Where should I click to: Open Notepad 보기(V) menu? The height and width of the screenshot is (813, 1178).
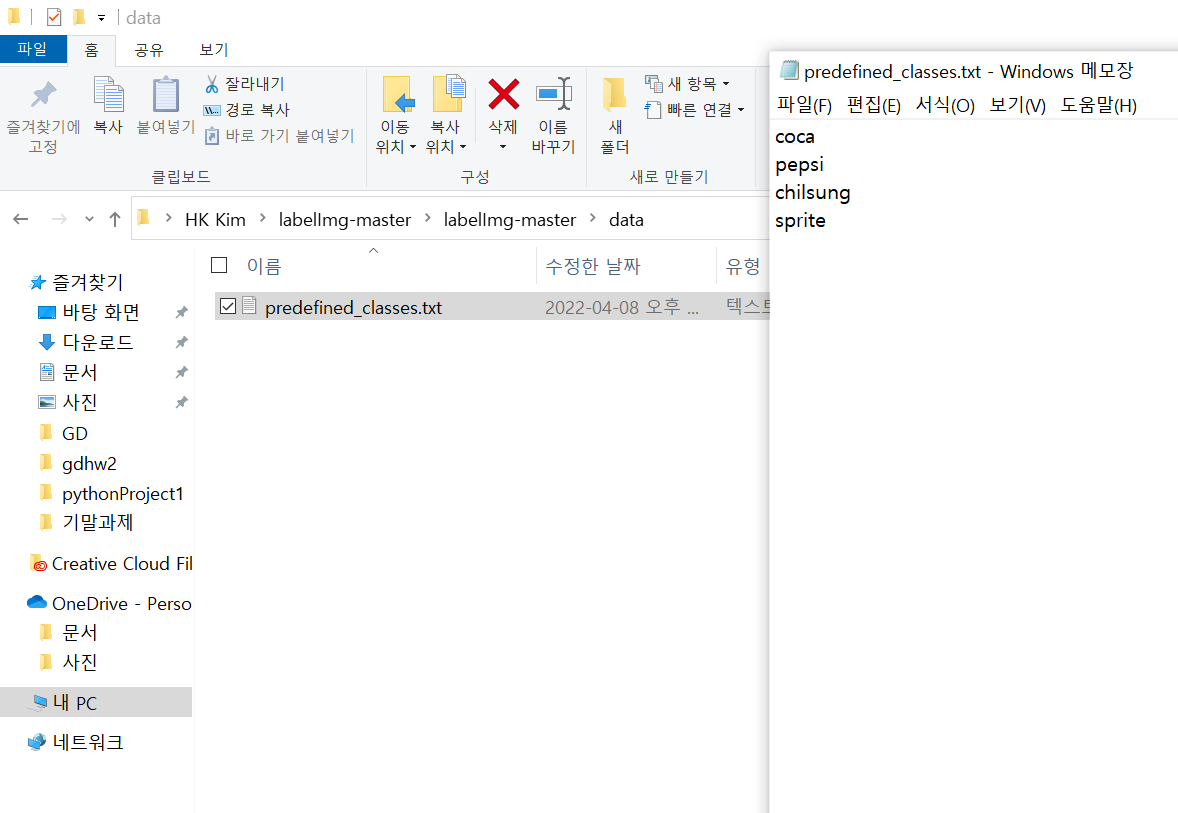click(x=1017, y=105)
